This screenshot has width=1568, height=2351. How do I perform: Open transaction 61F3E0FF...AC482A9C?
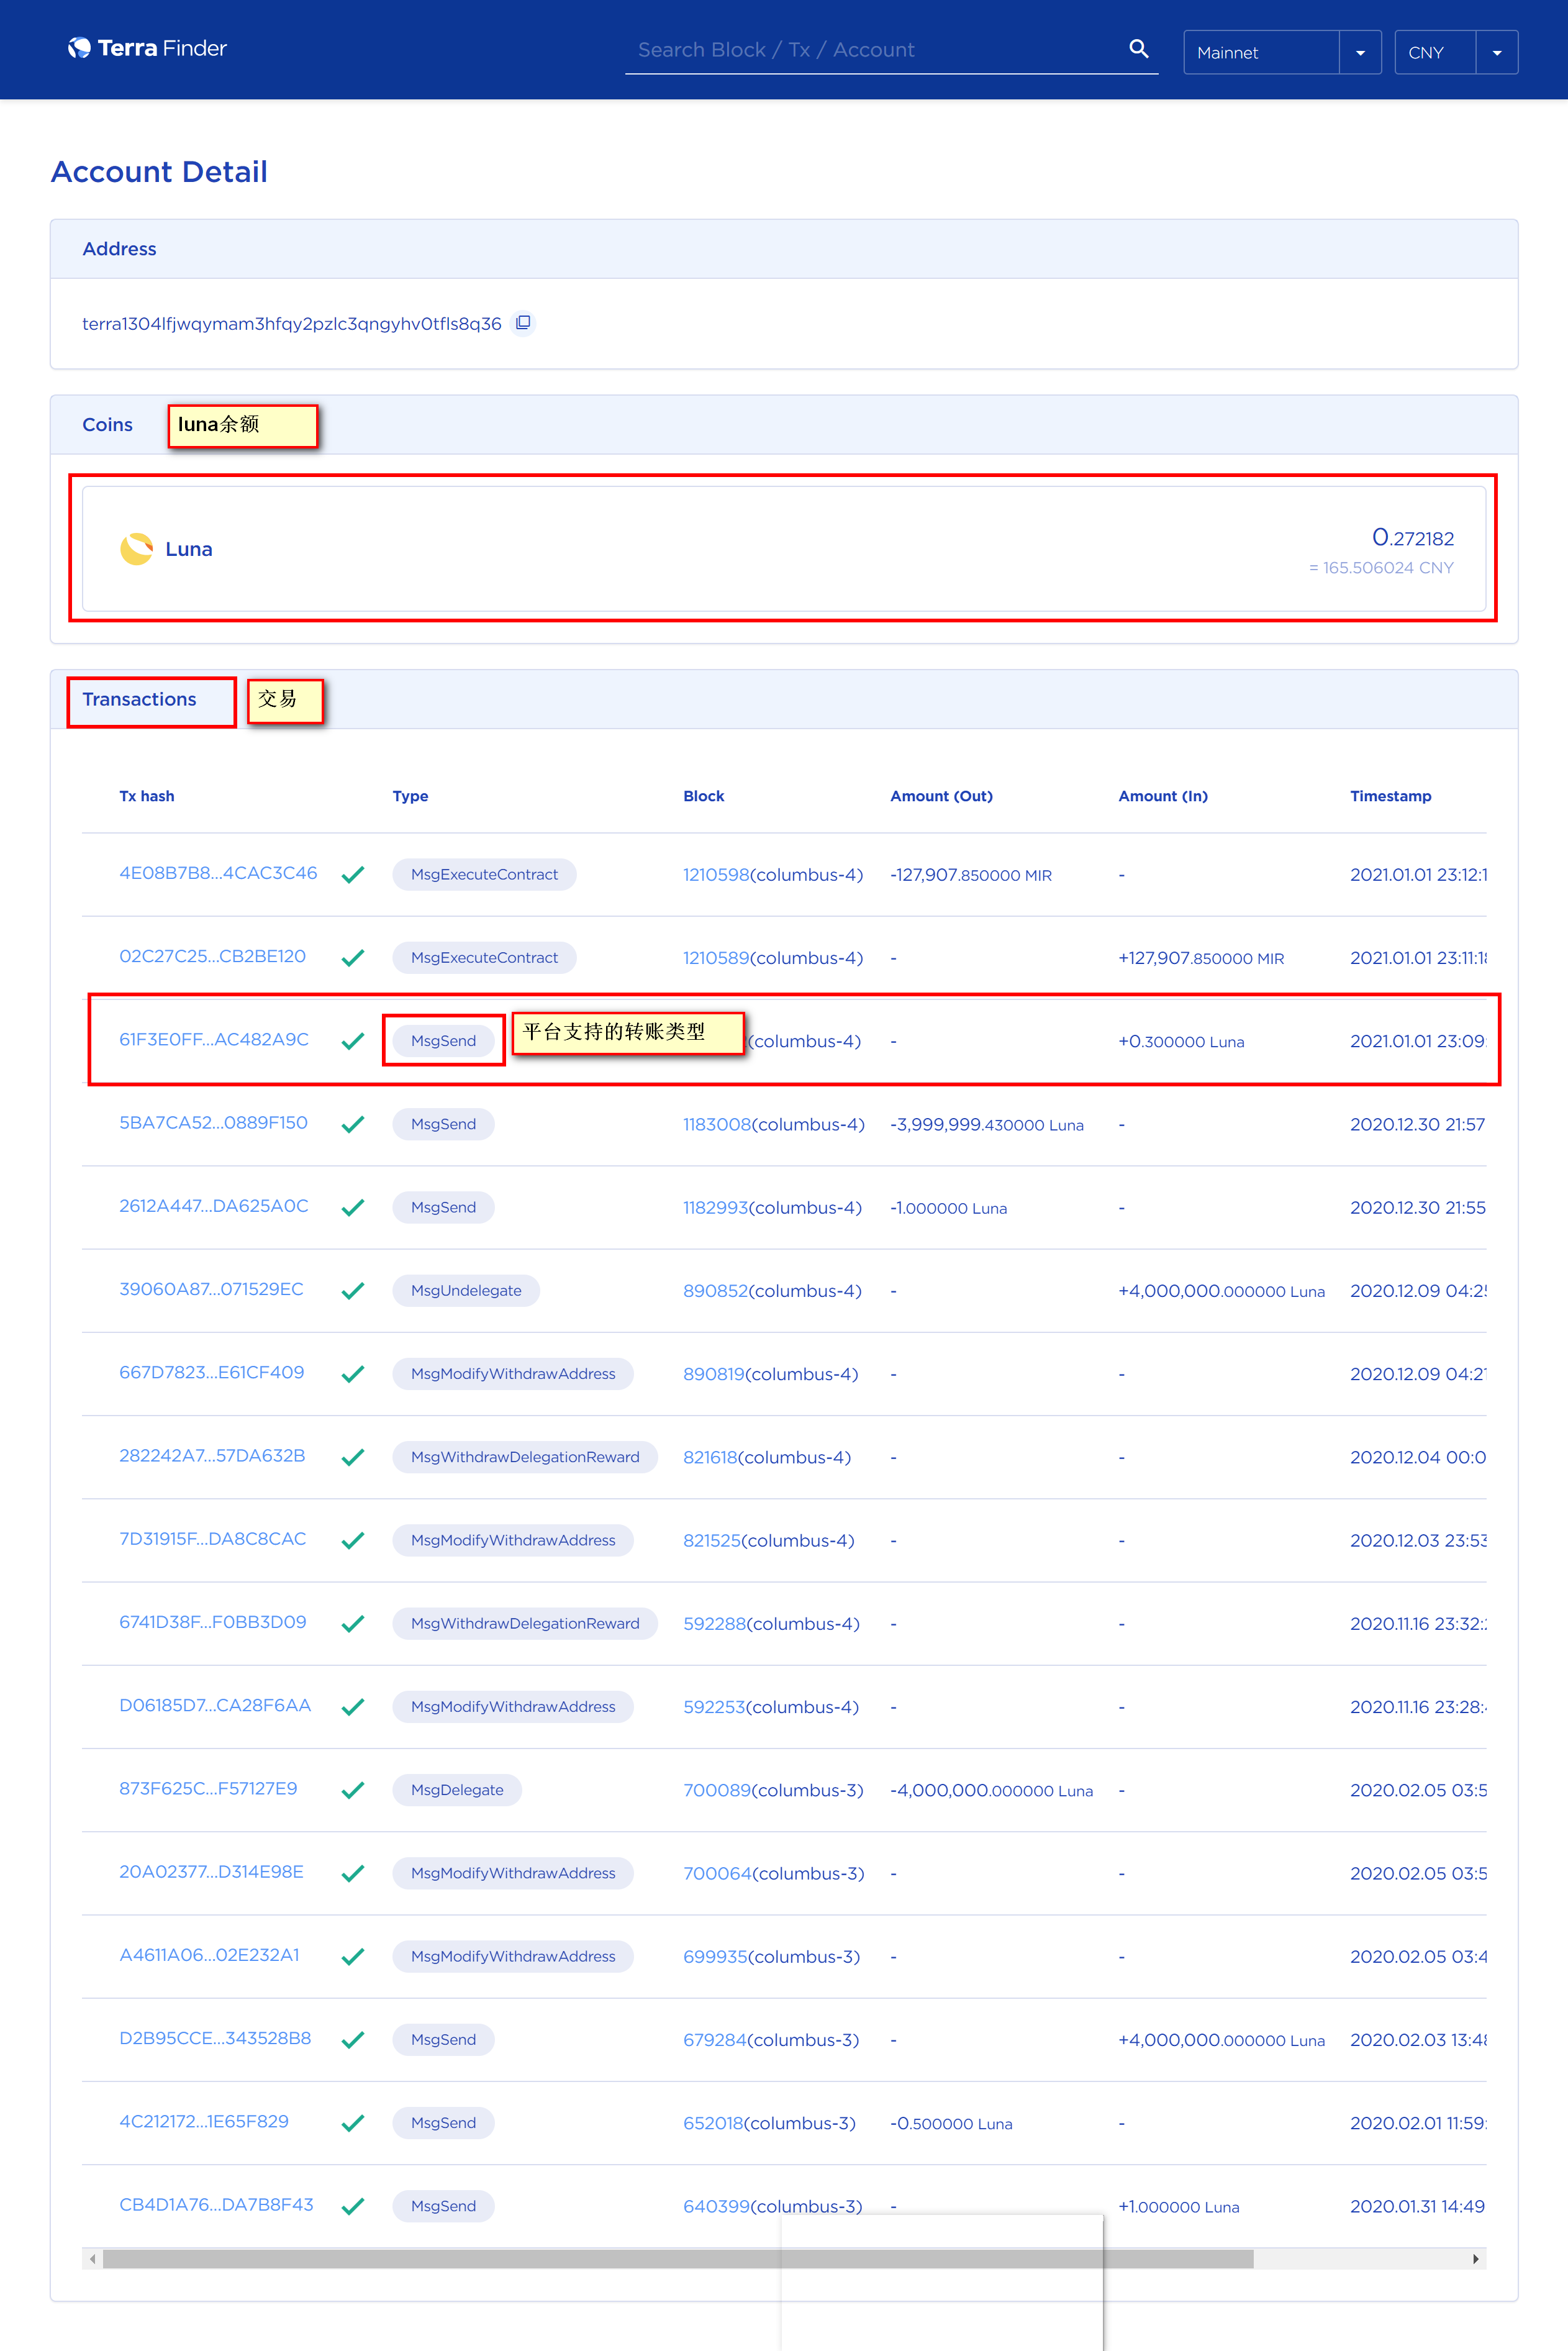(x=214, y=1039)
